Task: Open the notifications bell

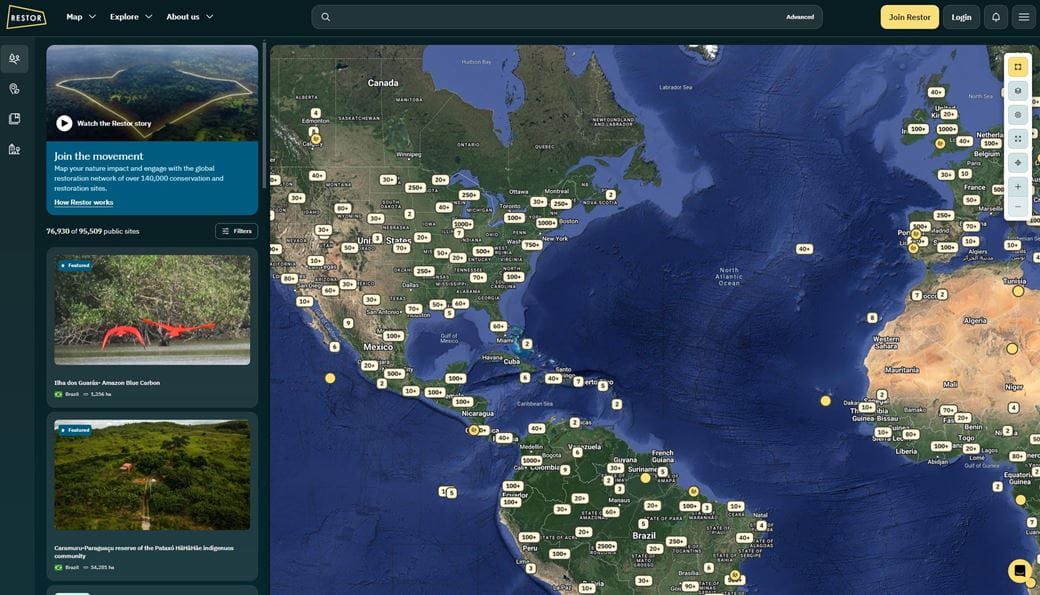Action: pos(995,17)
